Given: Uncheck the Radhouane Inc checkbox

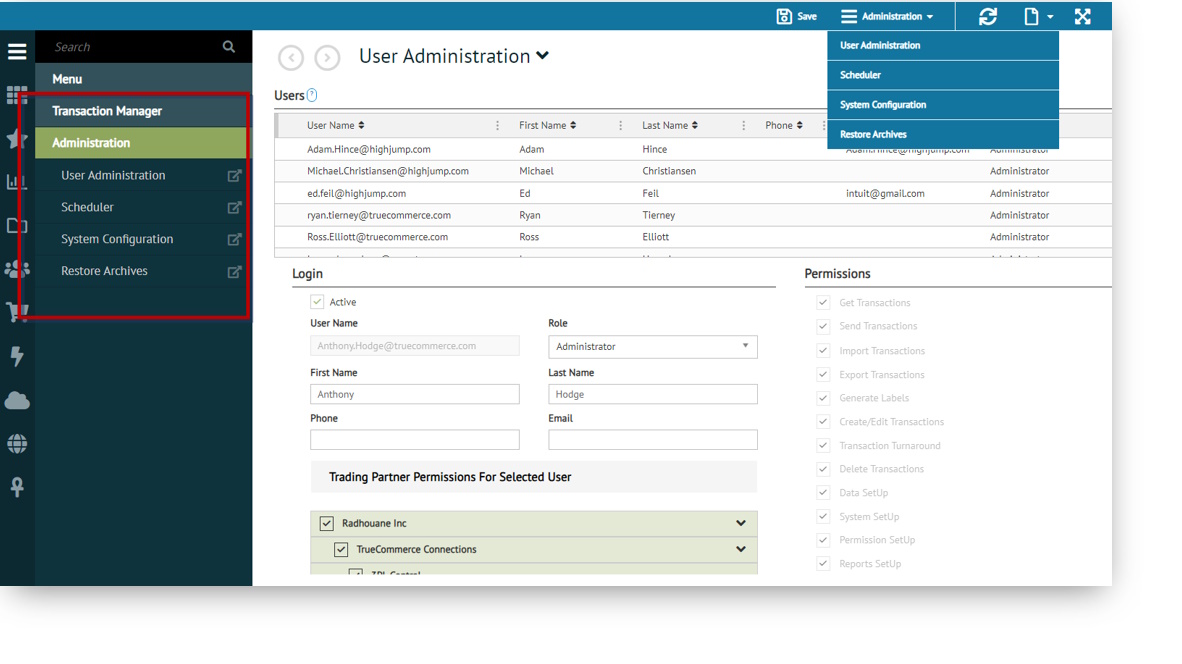Looking at the screenshot, I should click(x=326, y=523).
